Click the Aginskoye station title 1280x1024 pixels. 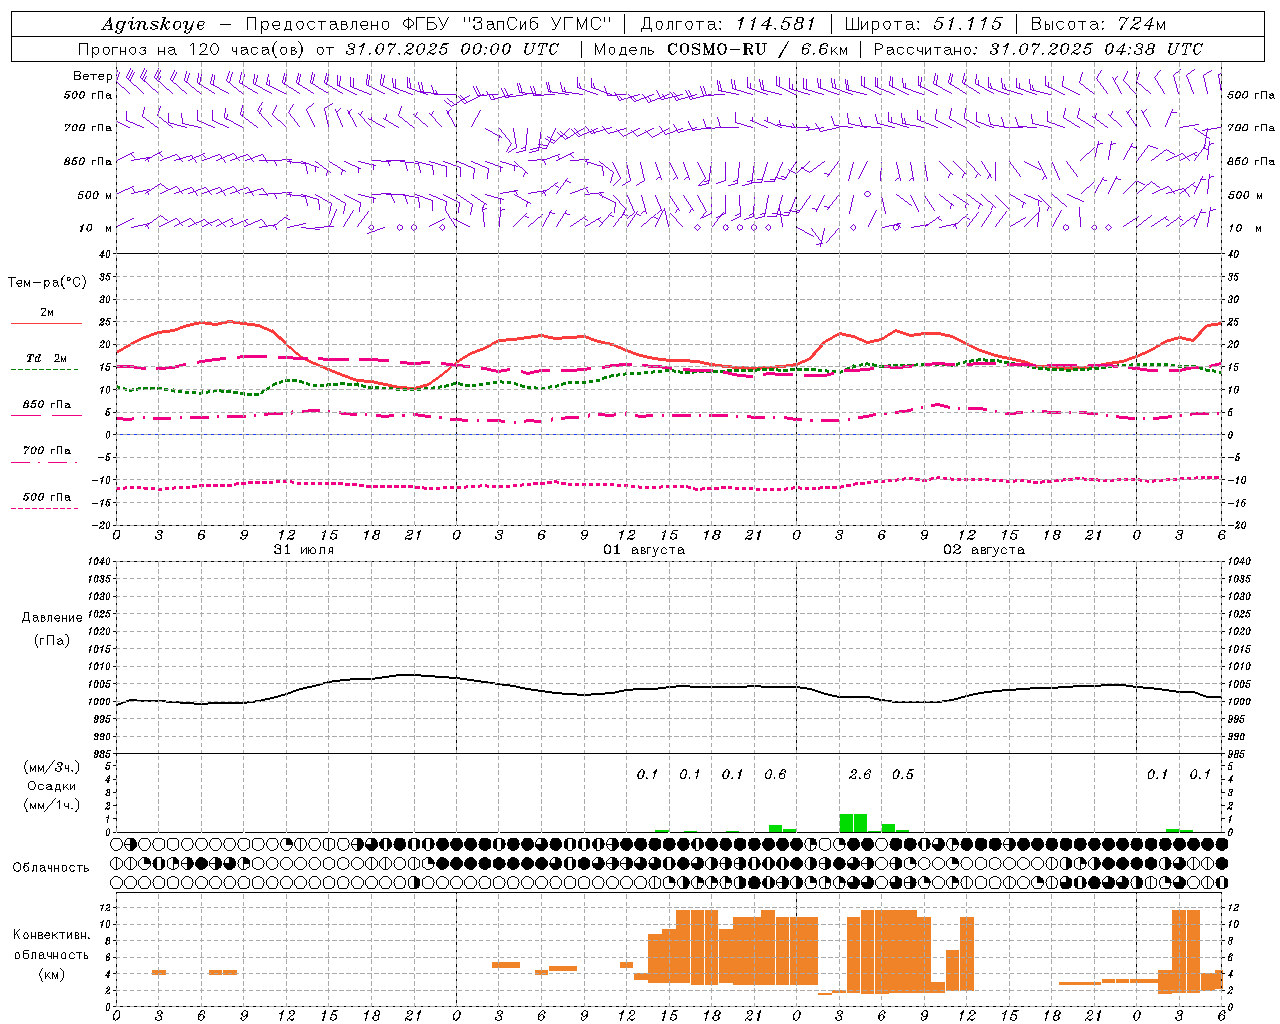[153, 24]
